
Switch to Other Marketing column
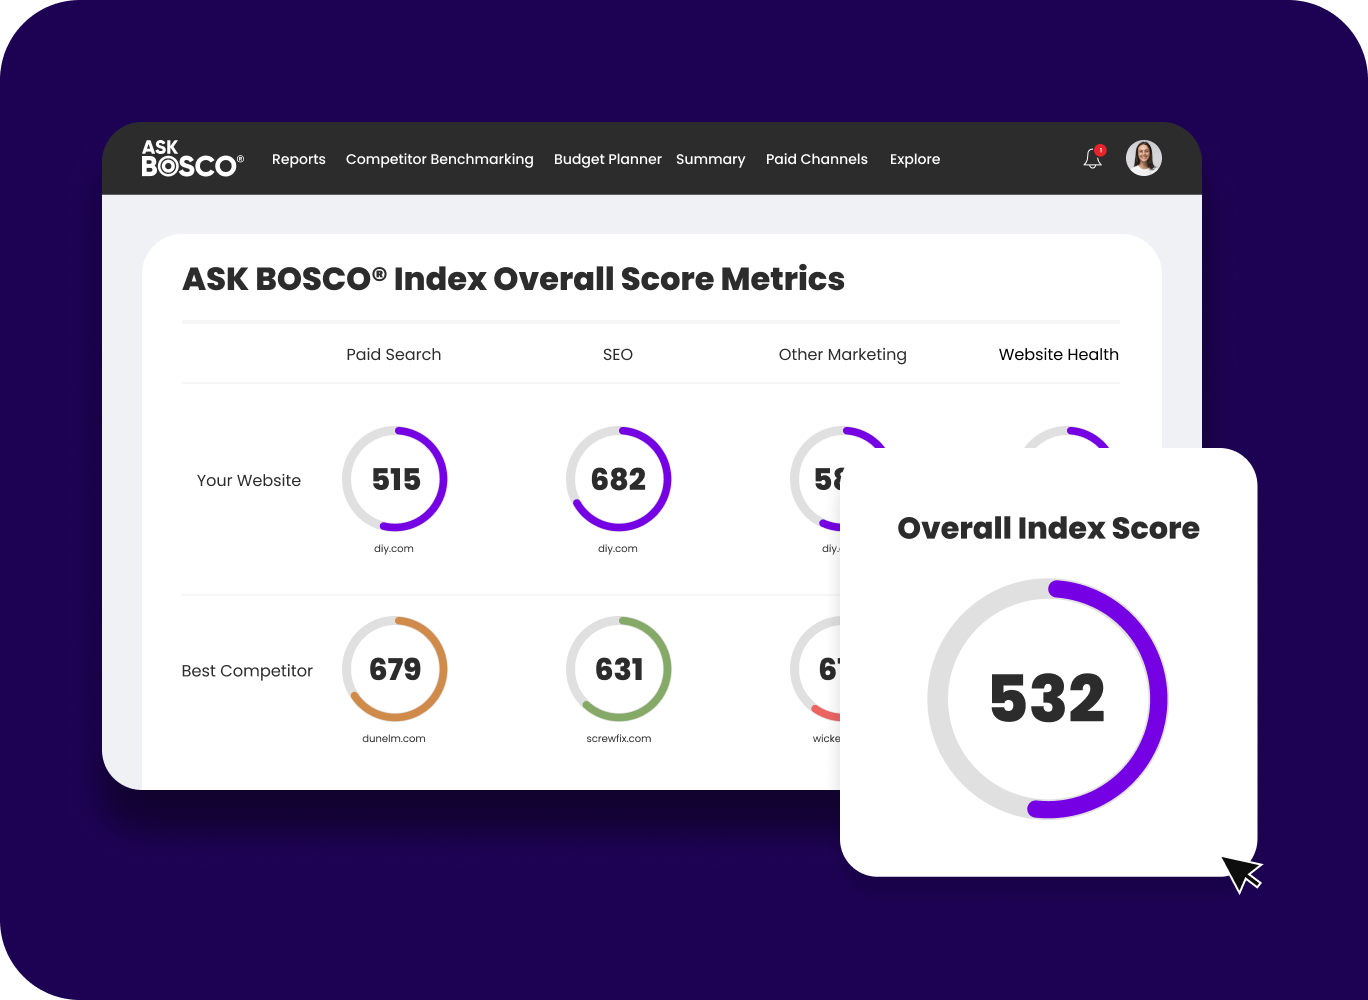[x=842, y=354]
